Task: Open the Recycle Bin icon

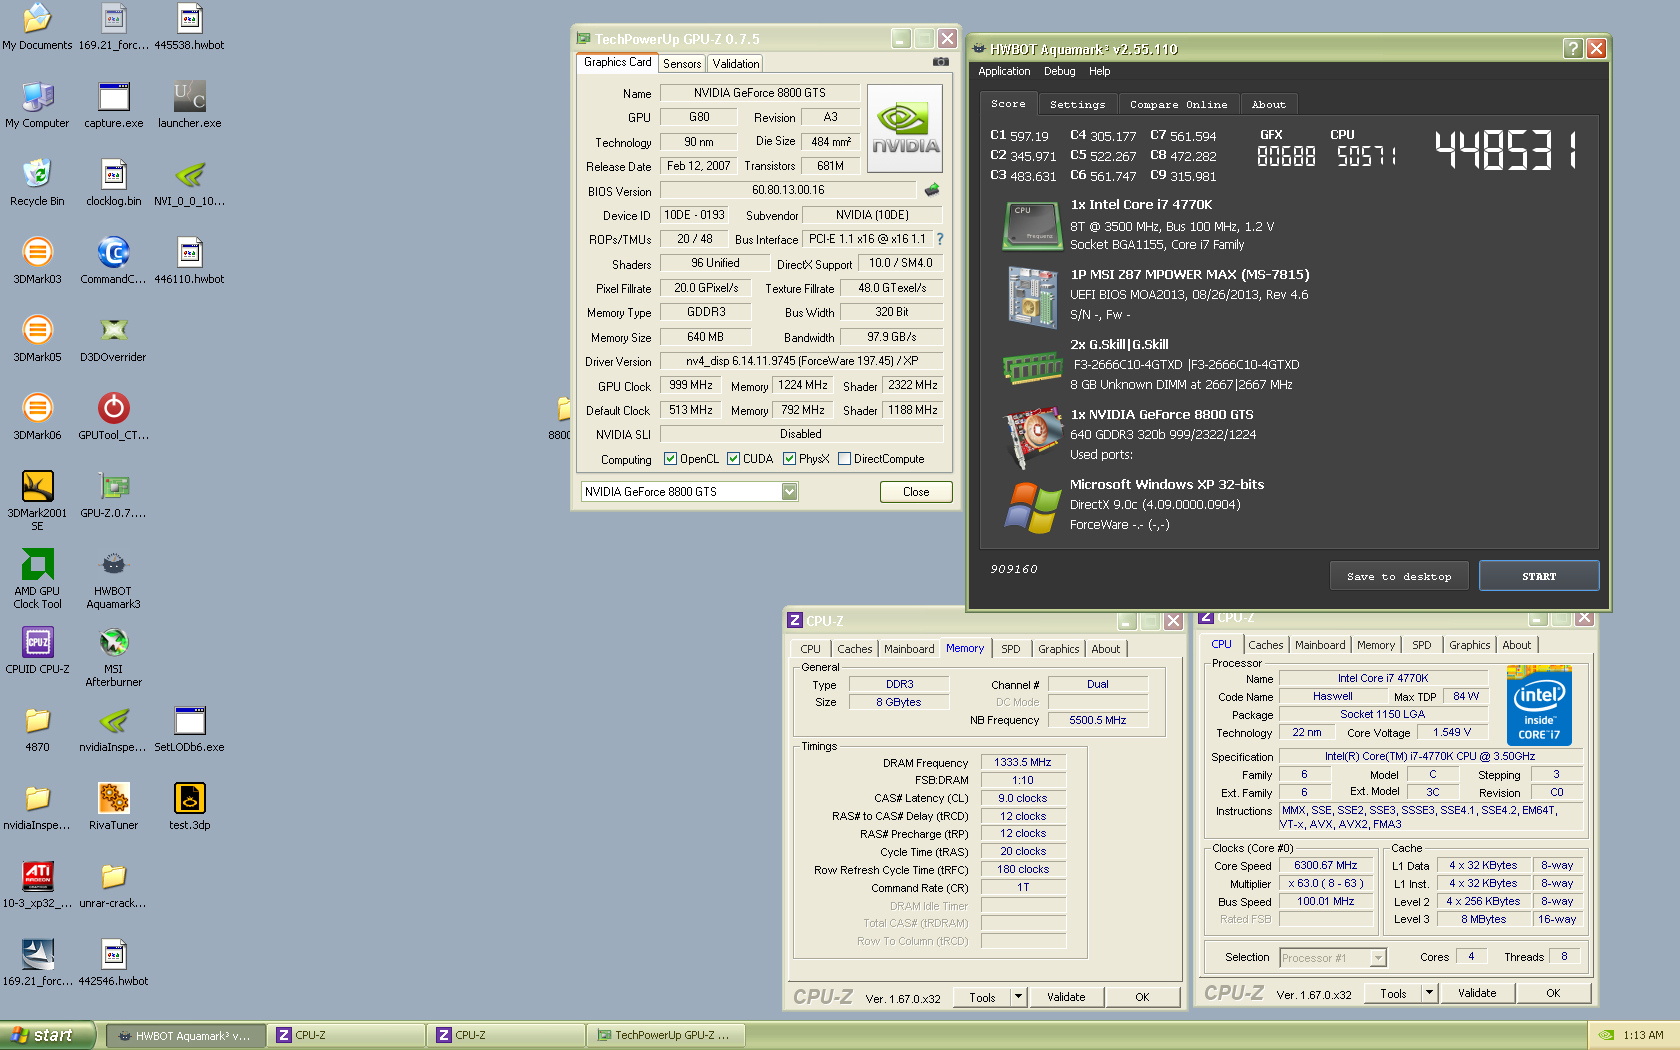Action: 37,183
